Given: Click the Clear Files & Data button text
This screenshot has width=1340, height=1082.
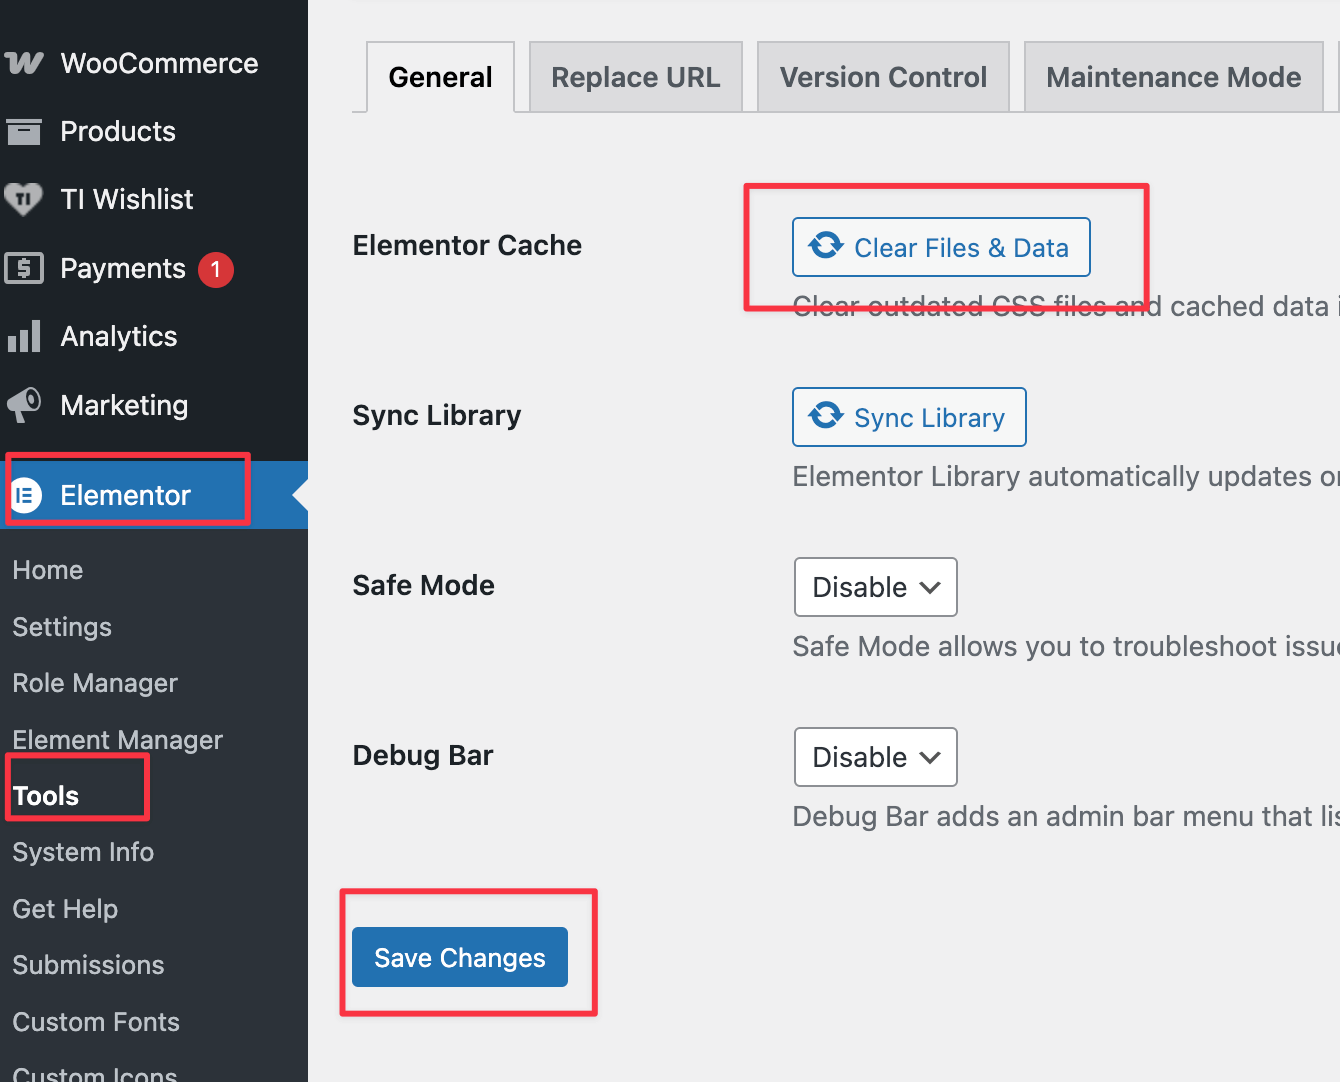Looking at the screenshot, I should (961, 248).
